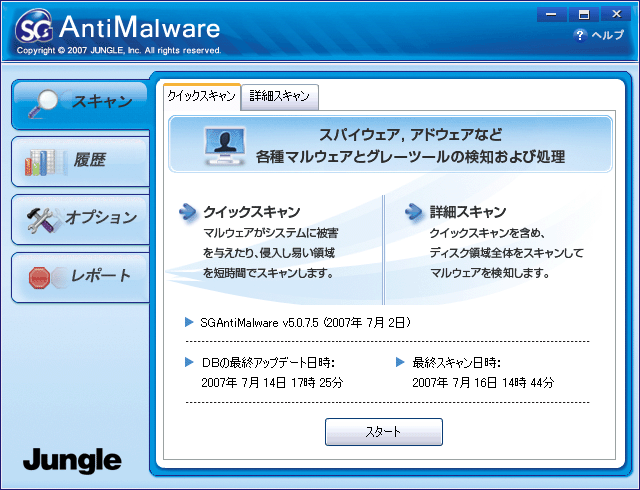This screenshot has height=490, width=640.
Task: Open the スキャン sidebar section
Action: tap(81, 104)
